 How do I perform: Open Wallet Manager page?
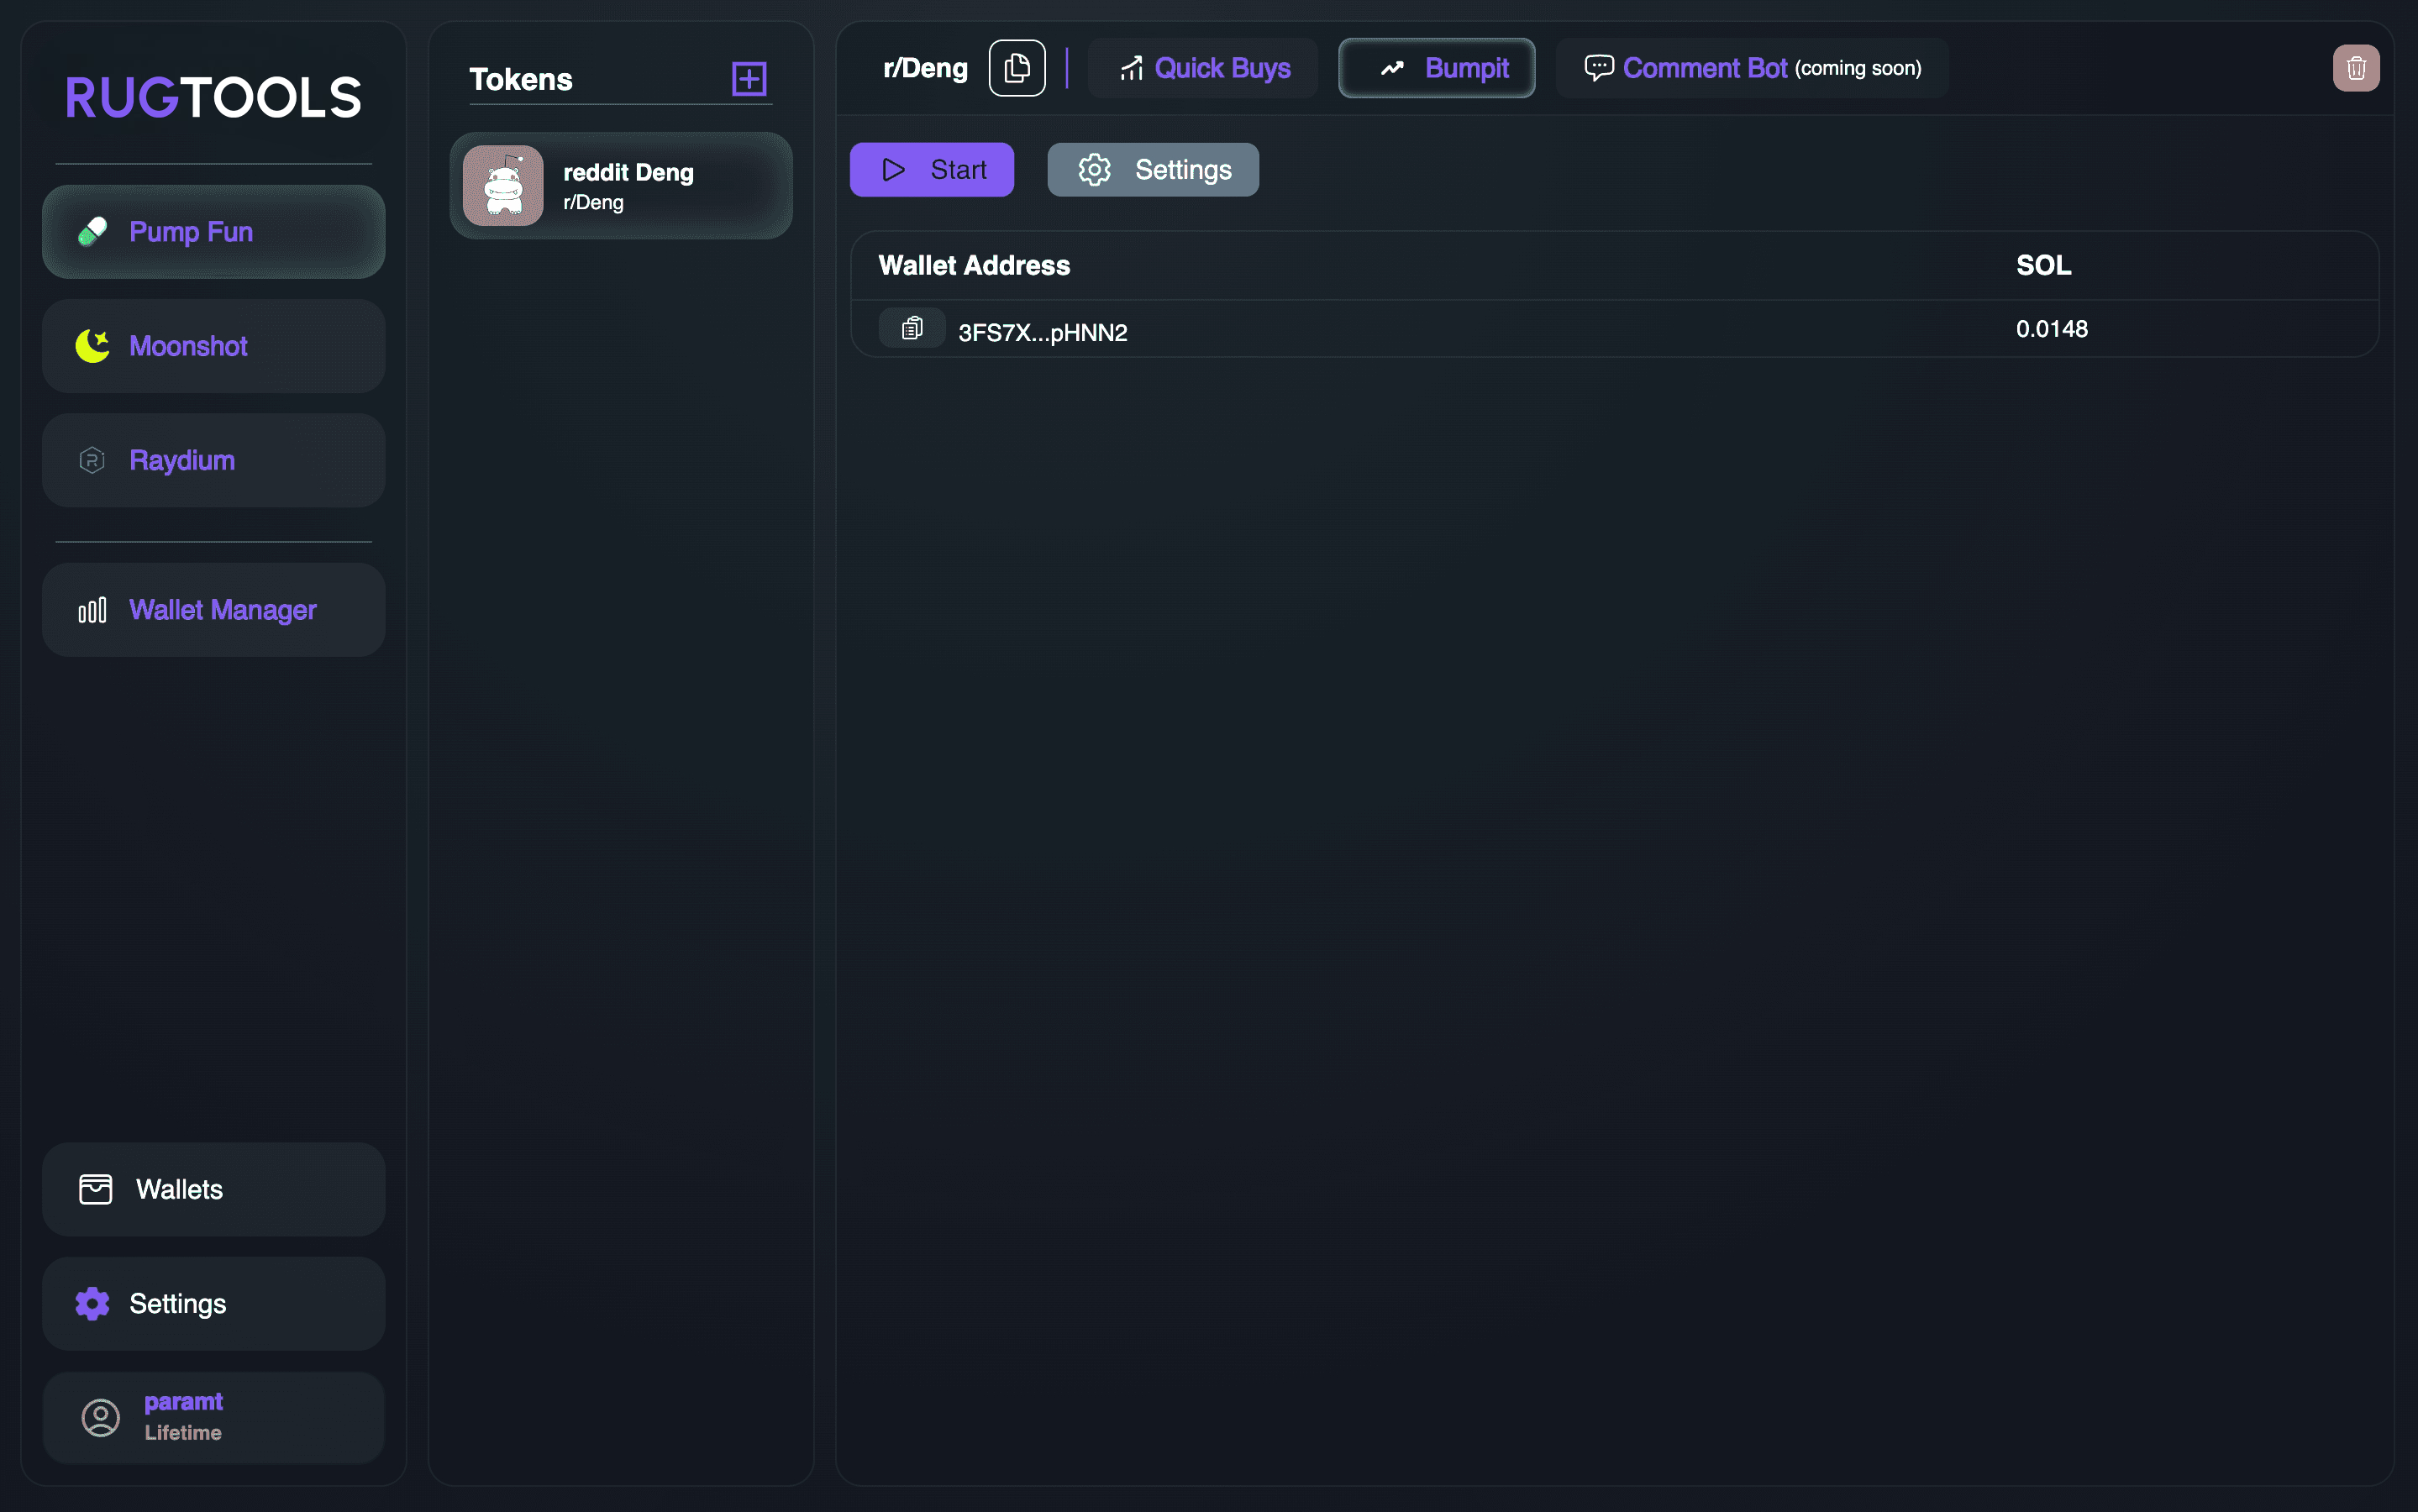tap(213, 610)
